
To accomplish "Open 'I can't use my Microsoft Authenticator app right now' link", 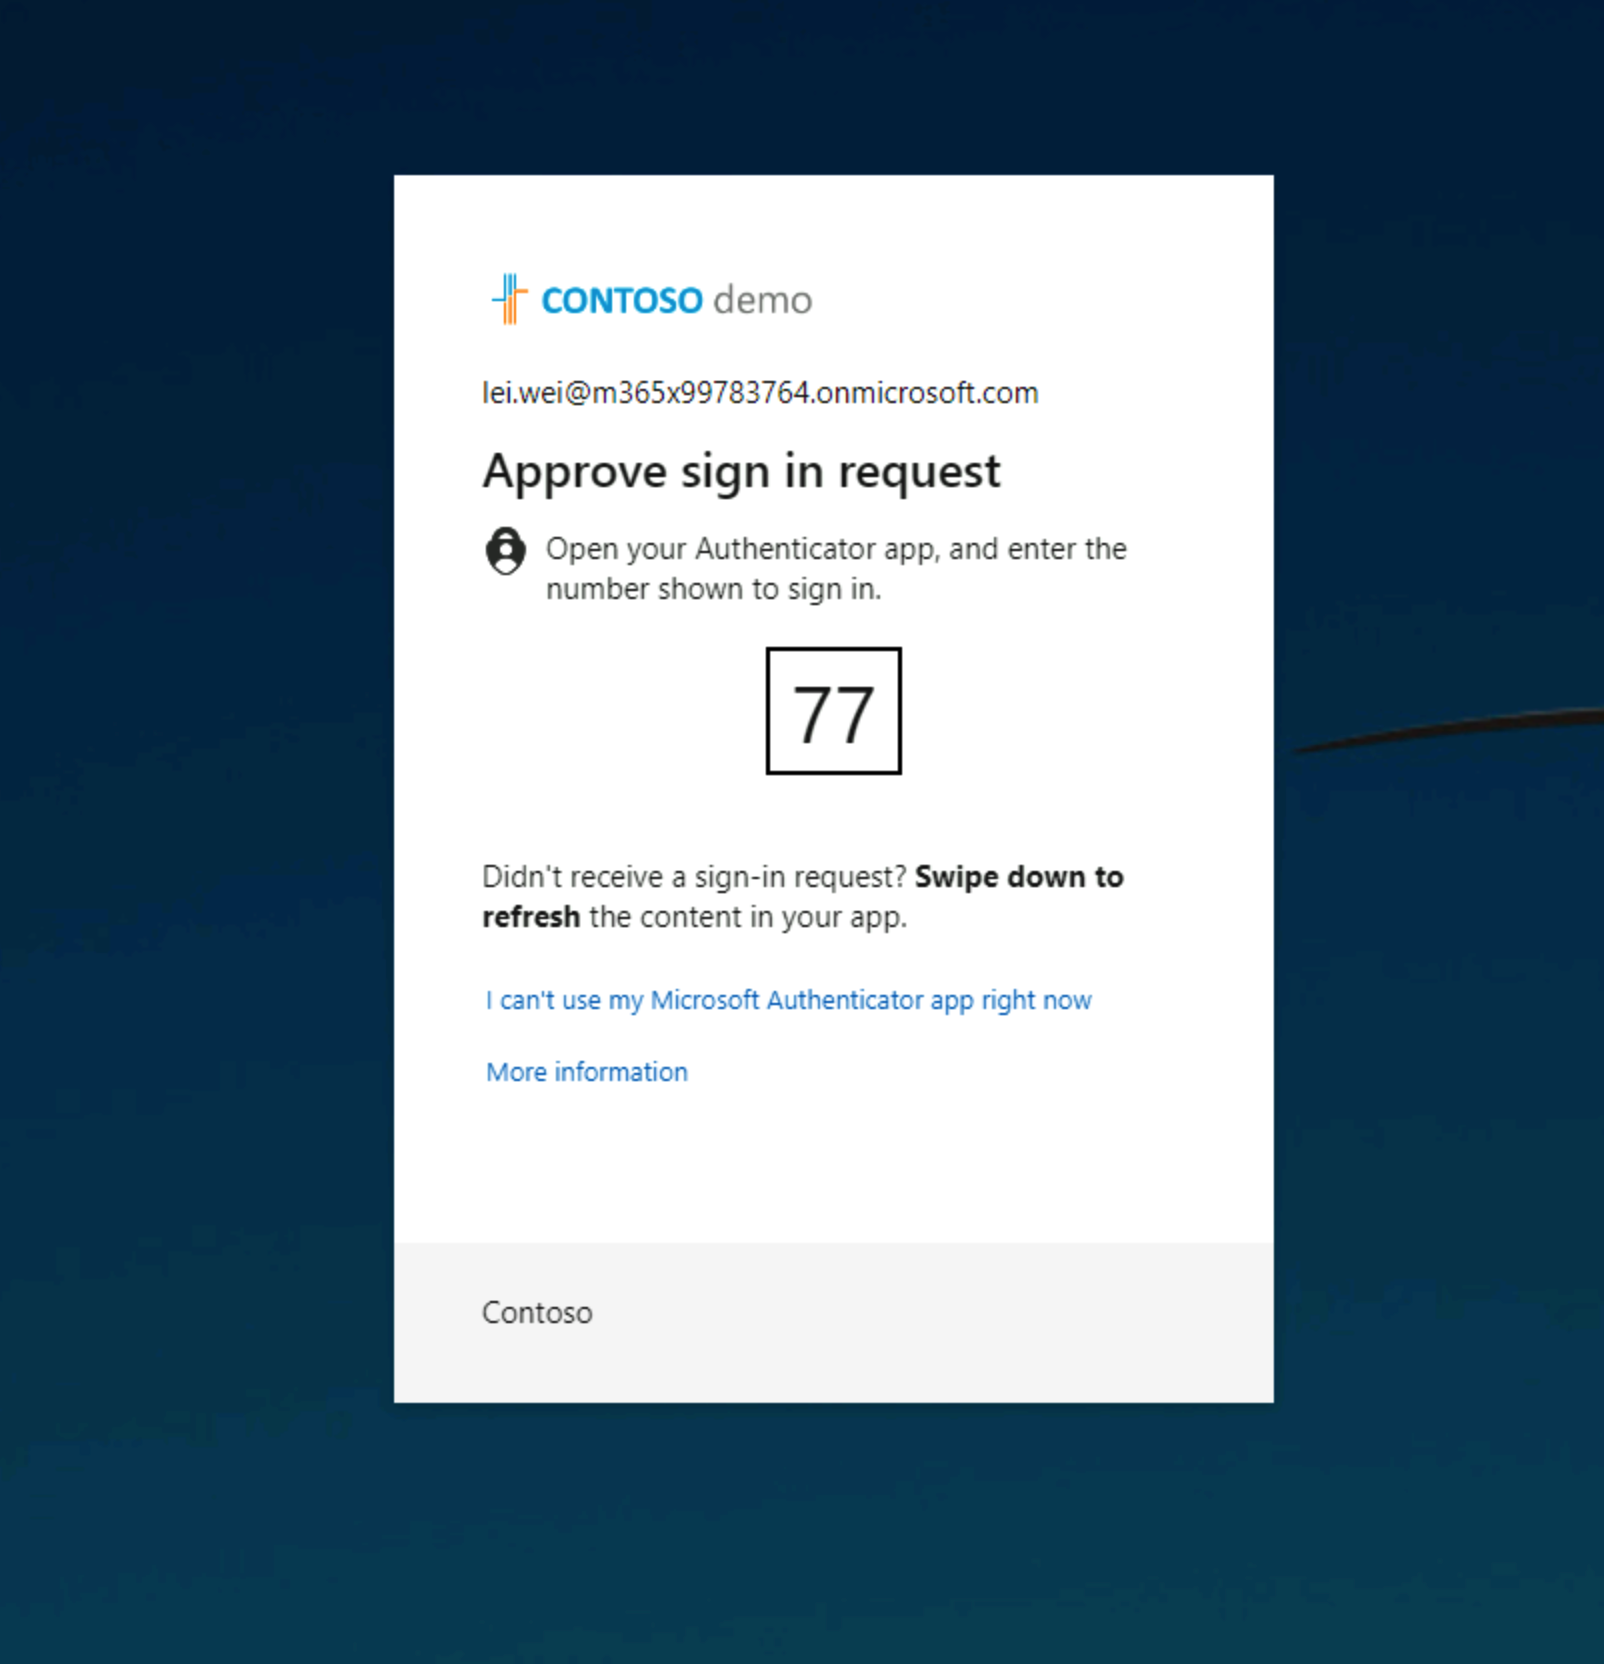I will tap(788, 1000).
